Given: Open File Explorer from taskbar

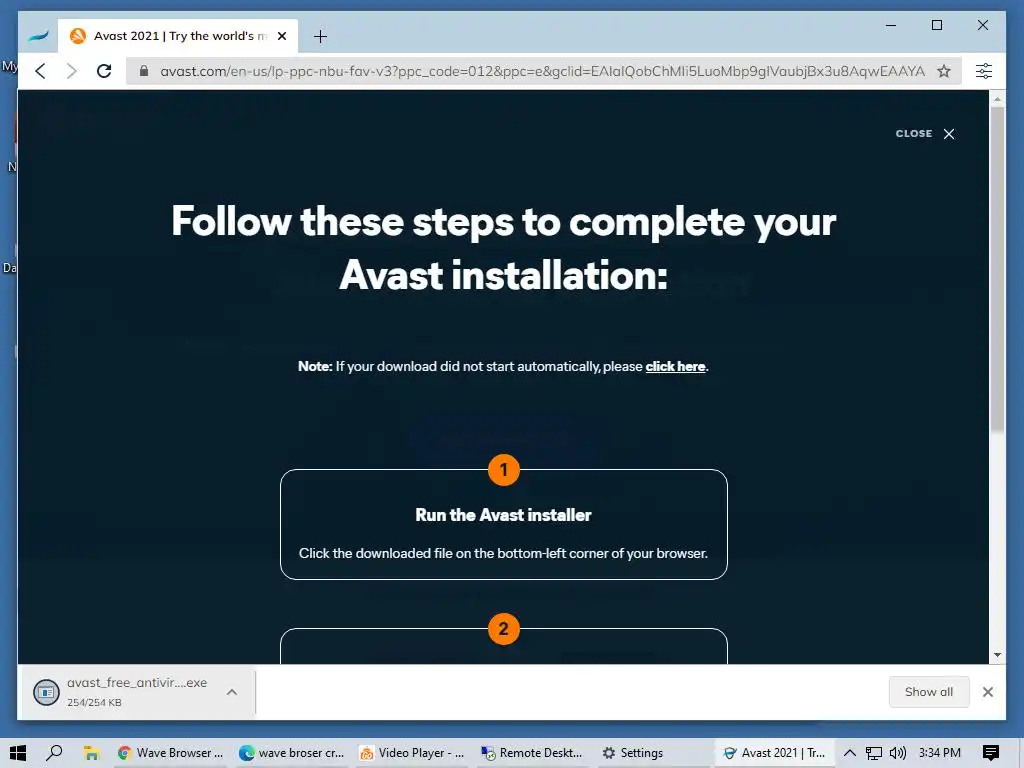Looking at the screenshot, I should coord(91,753).
